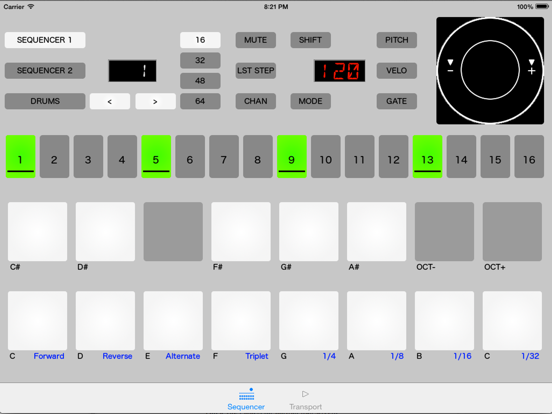Viewport: 552px width, 414px height.
Task: Go to previous page with < button
Action: (x=110, y=101)
